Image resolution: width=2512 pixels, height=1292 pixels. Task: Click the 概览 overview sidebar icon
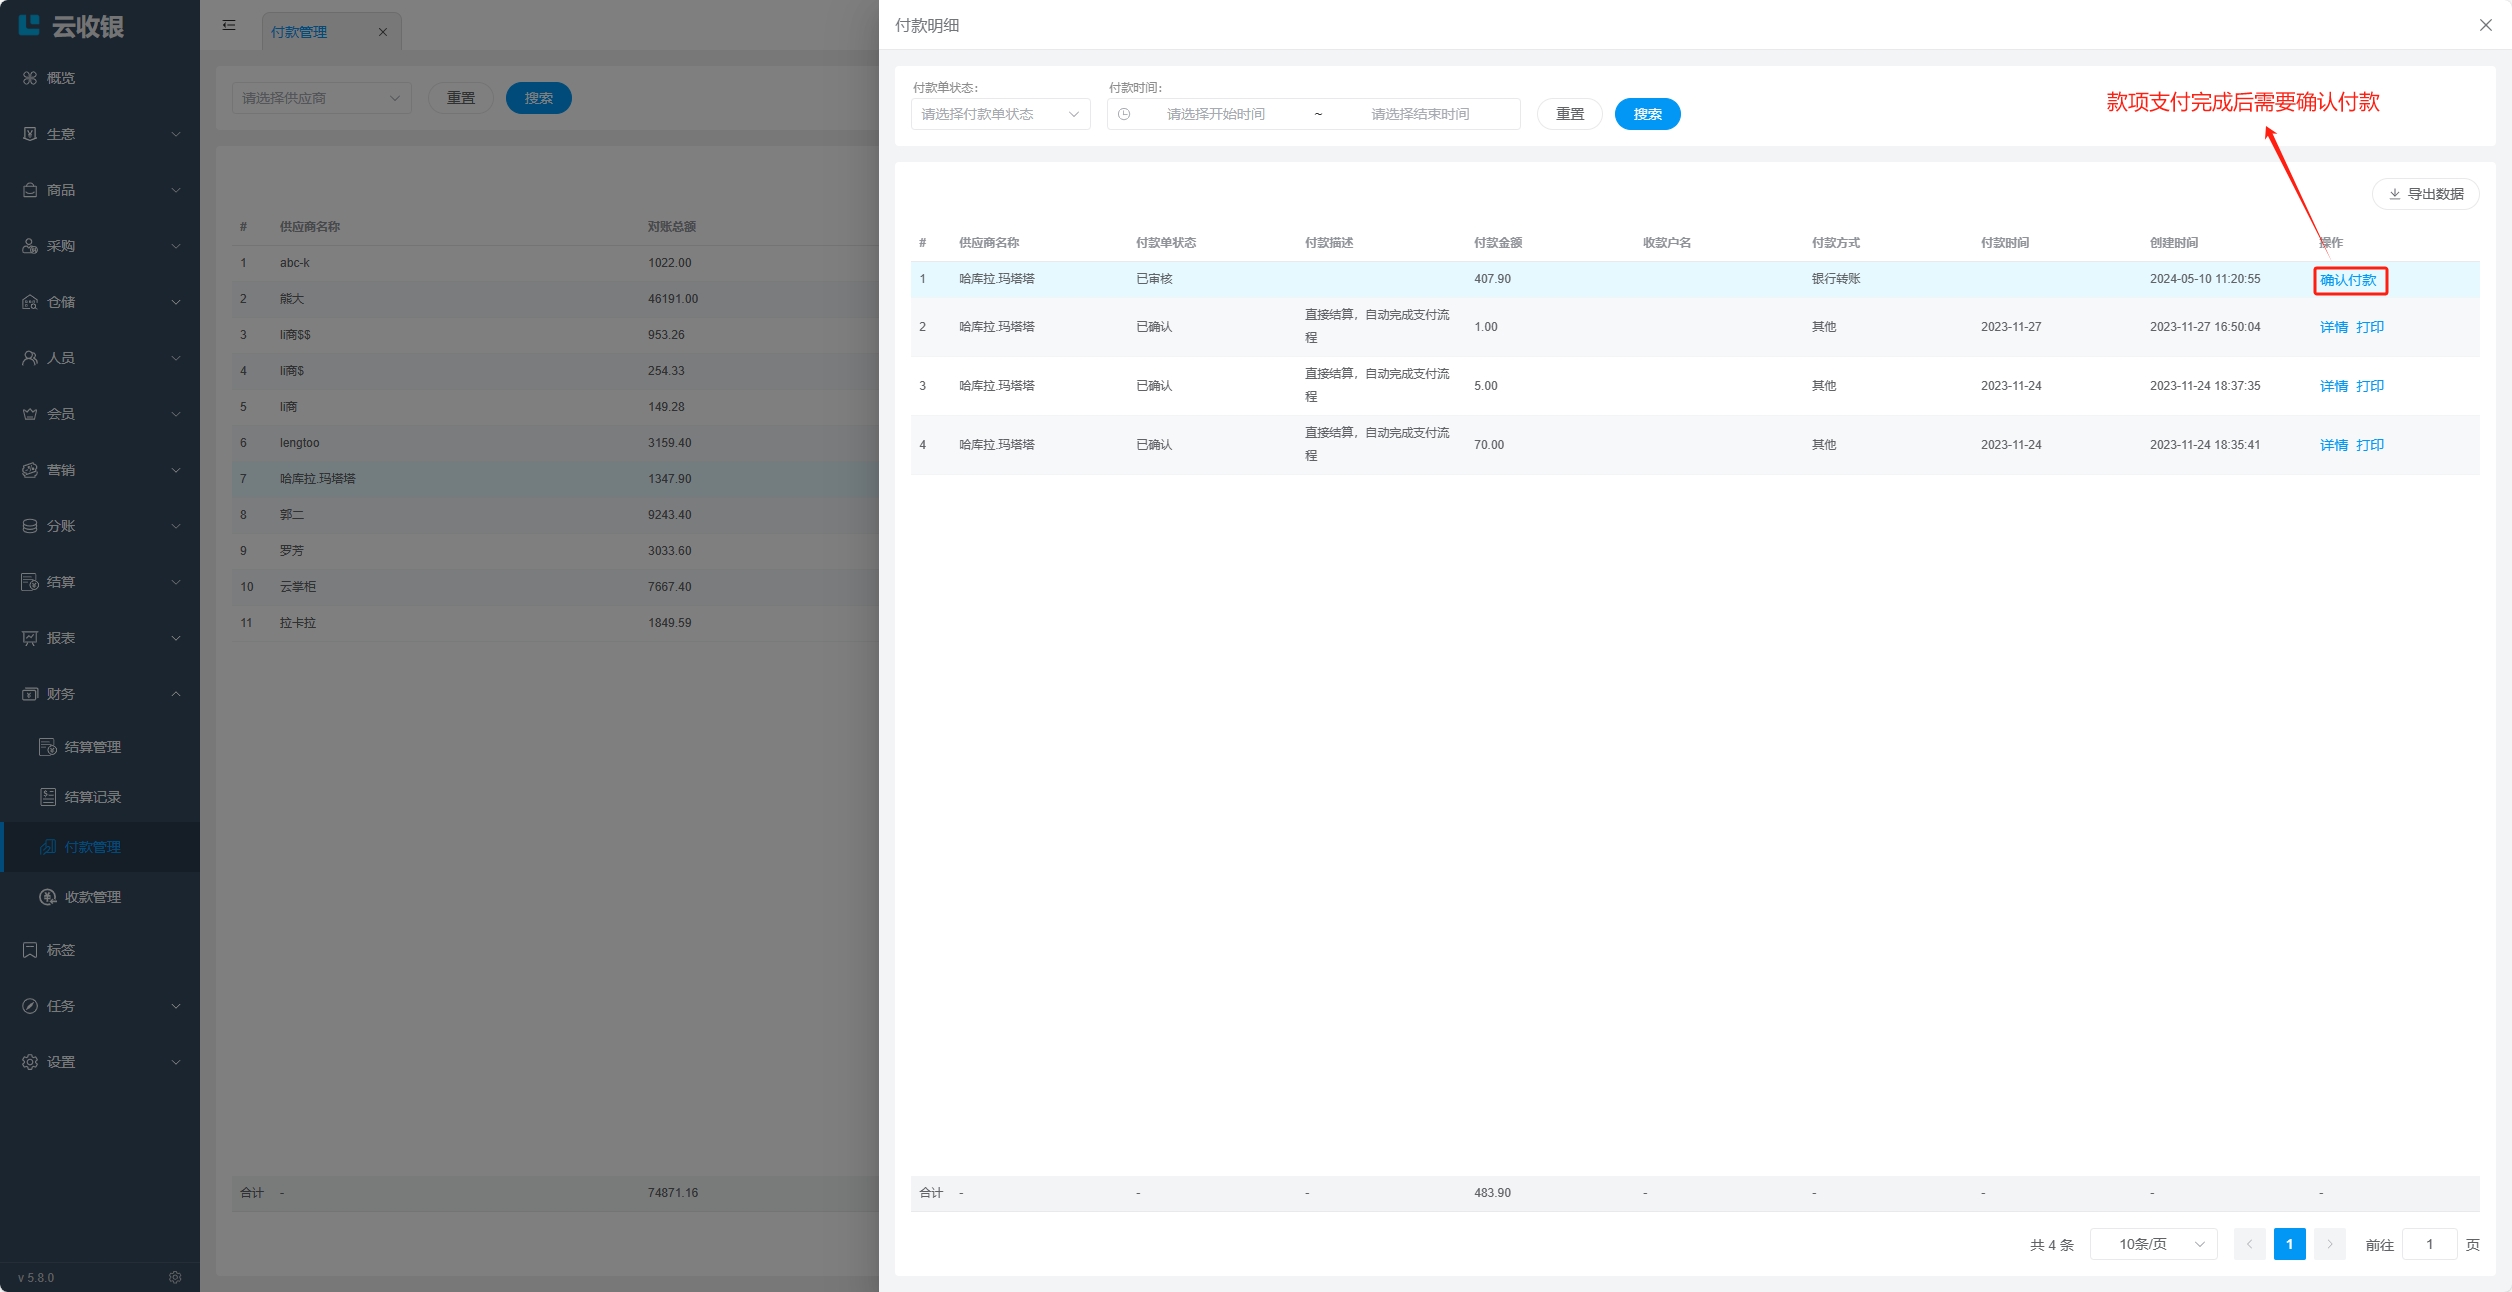[30, 78]
